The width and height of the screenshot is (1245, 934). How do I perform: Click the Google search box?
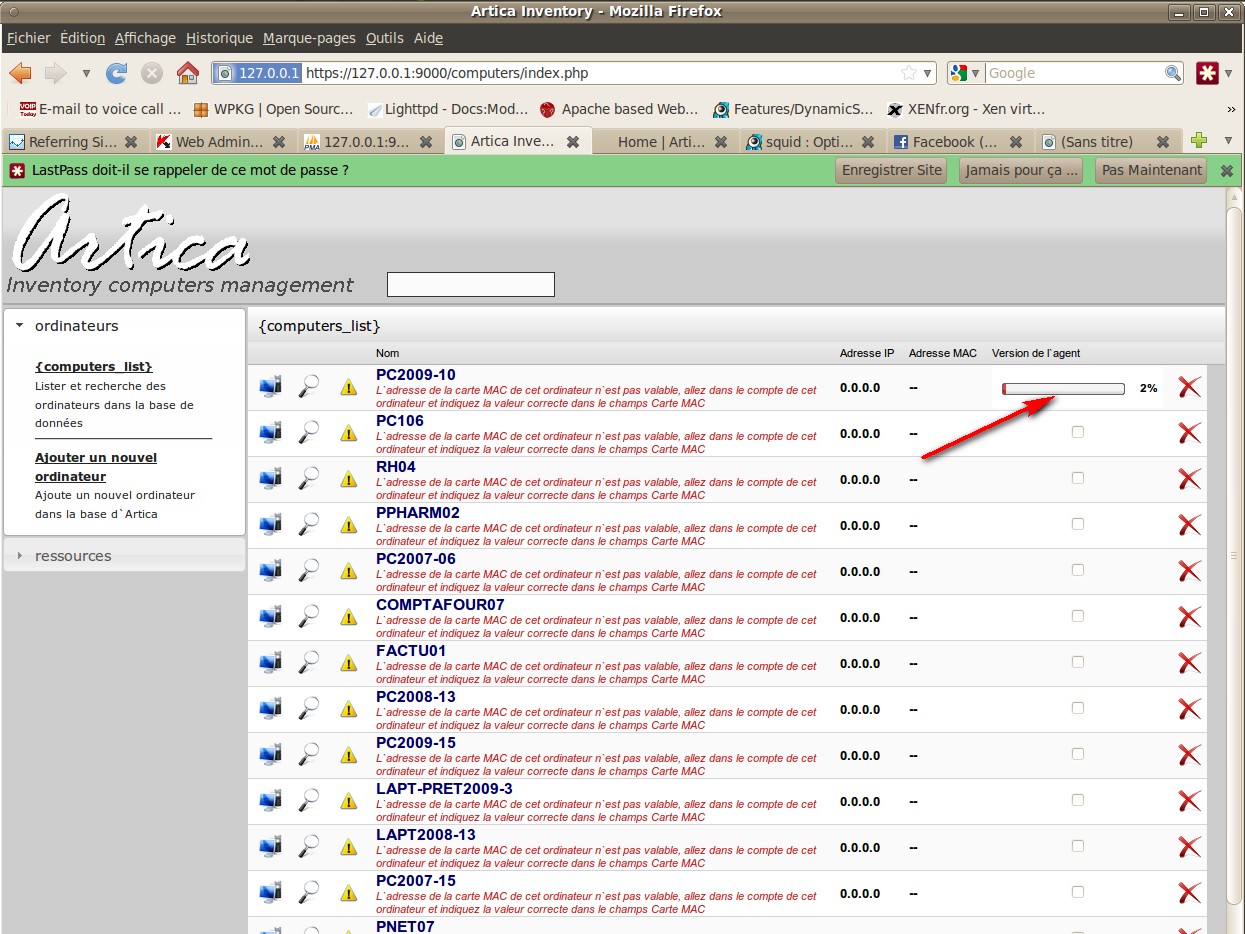click(1074, 73)
